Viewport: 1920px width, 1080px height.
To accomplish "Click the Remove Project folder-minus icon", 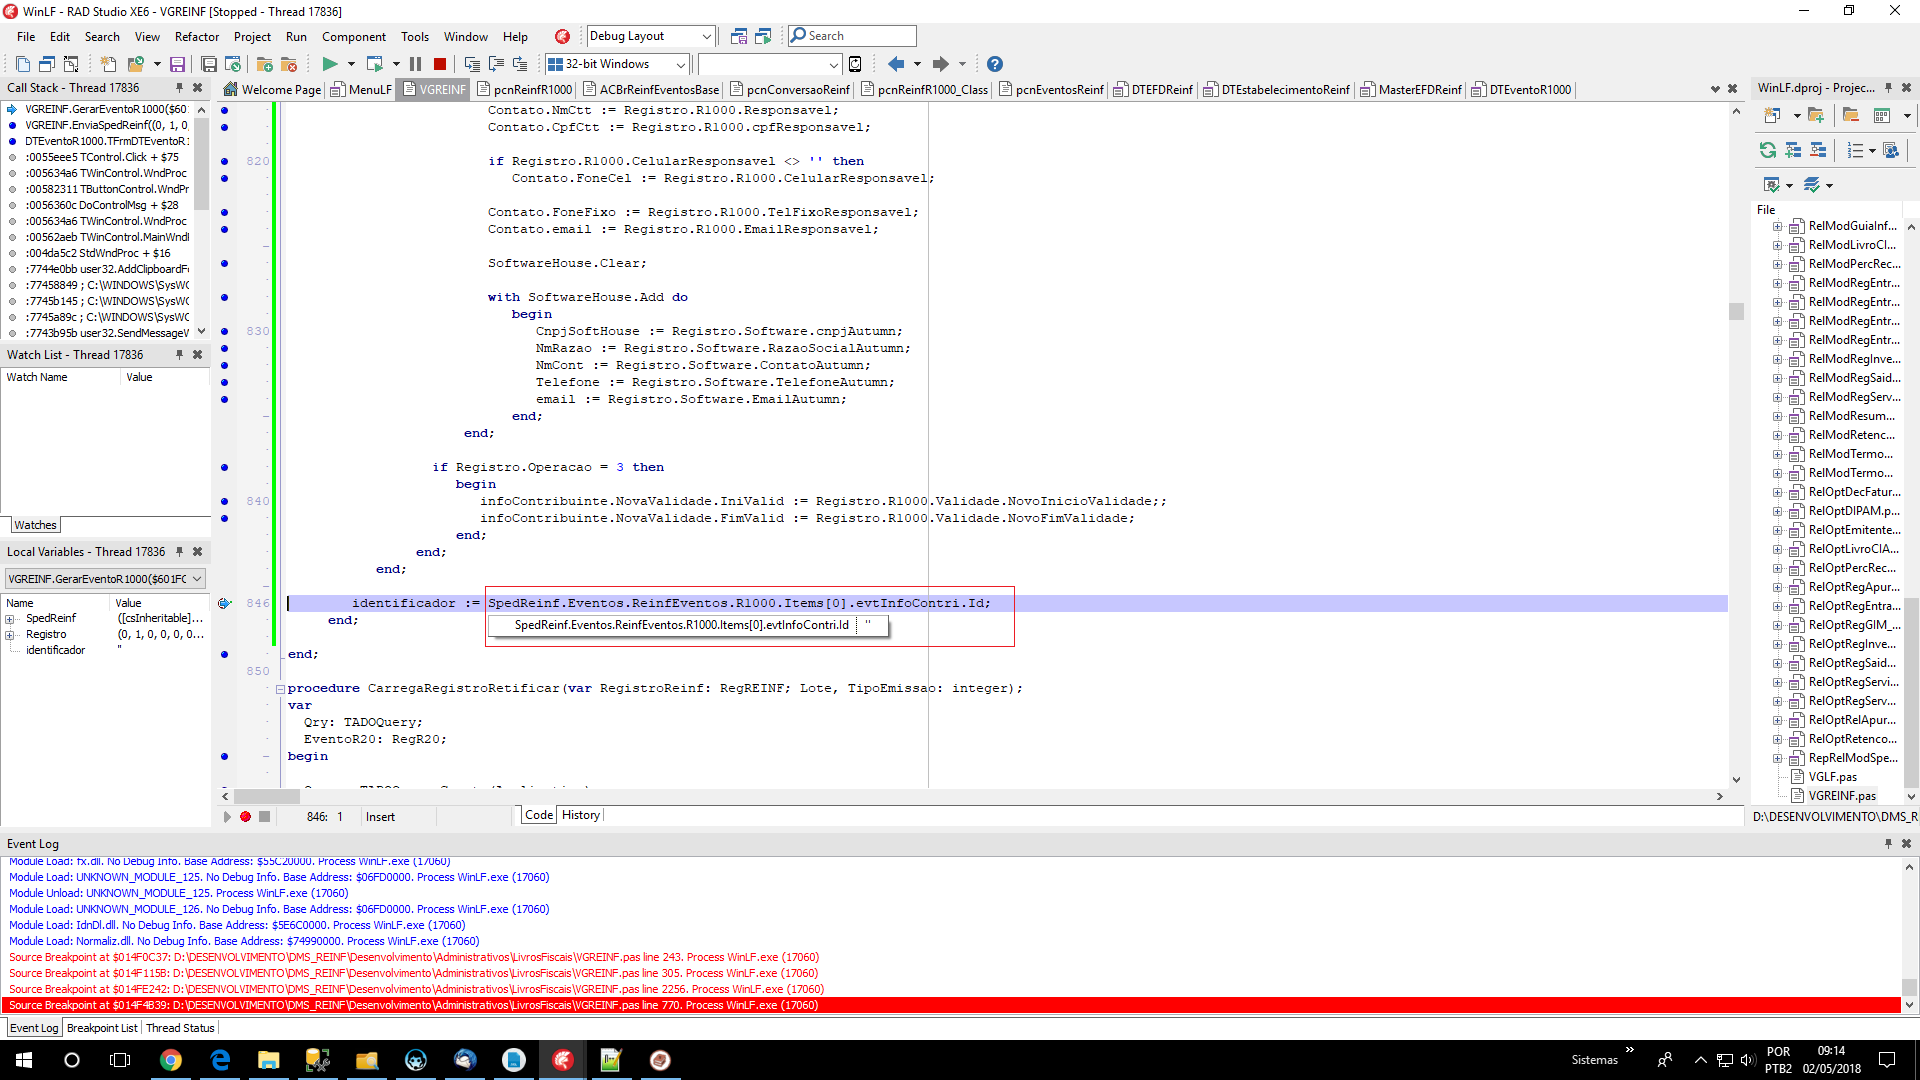I will (1851, 116).
